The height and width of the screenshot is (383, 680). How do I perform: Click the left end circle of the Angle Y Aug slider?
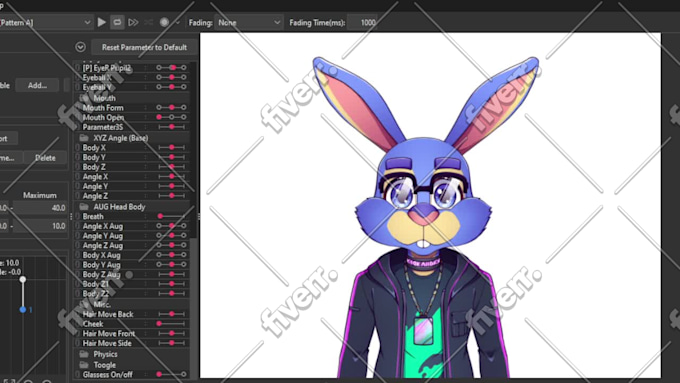(159, 236)
